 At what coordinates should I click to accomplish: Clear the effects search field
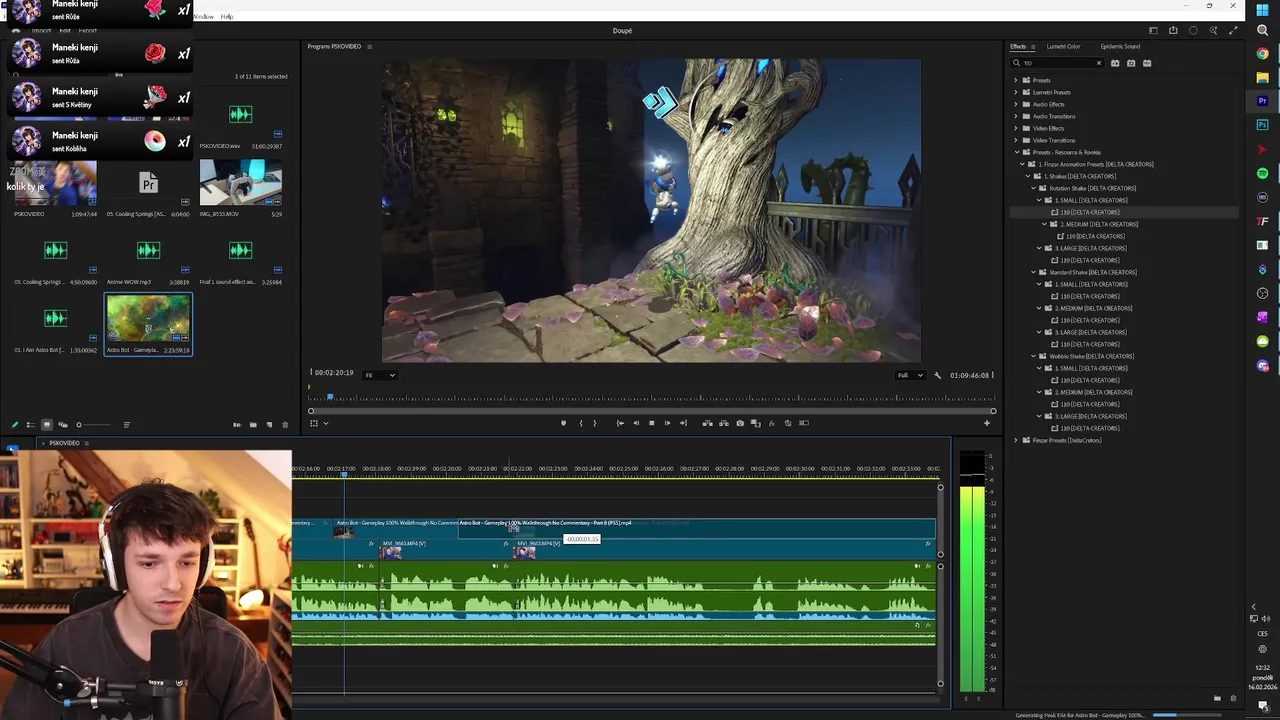1099,63
